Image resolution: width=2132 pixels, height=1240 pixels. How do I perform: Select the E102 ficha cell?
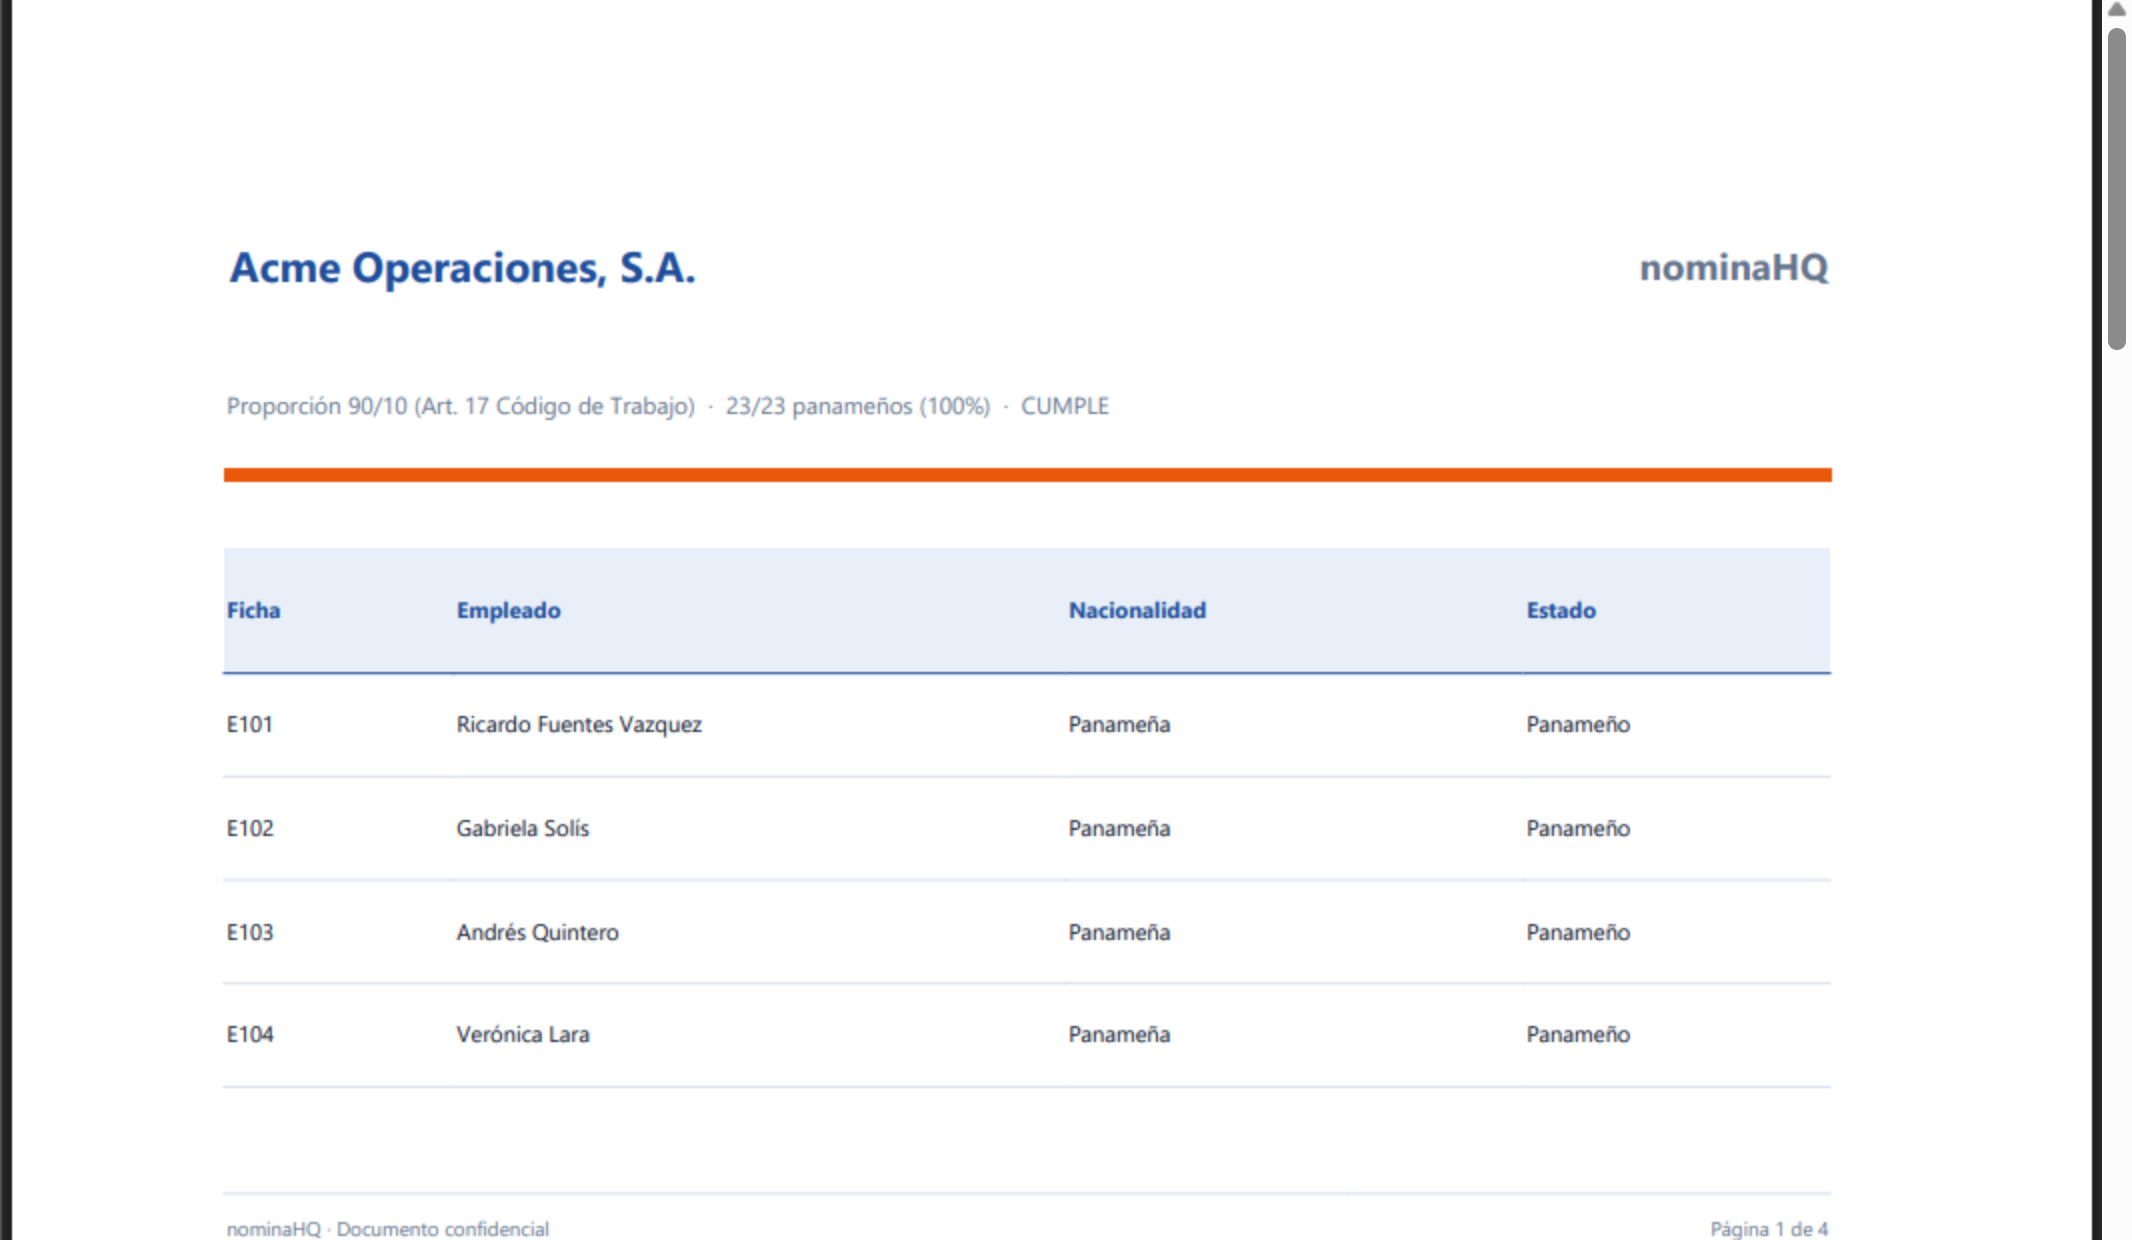tap(250, 828)
